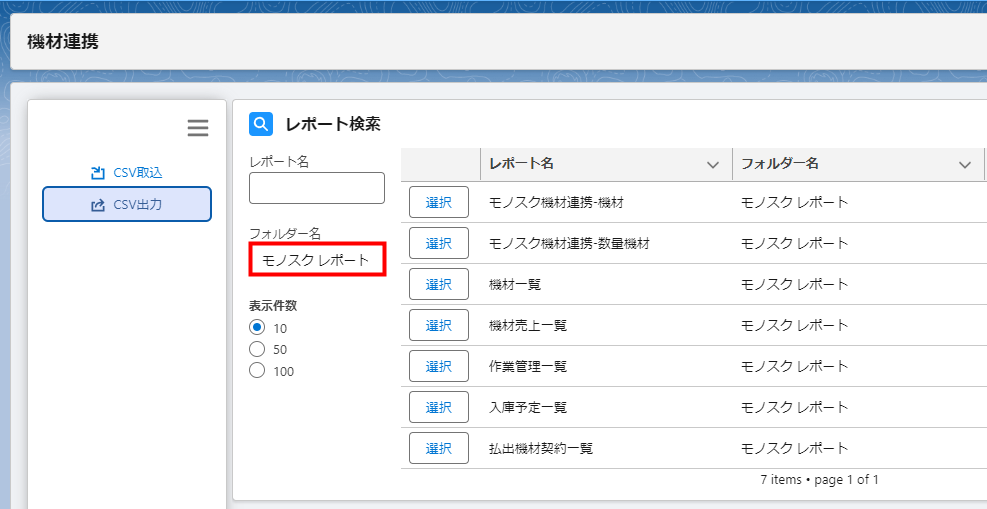Choose 50 for 表示件数
The height and width of the screenshot is (509, 987).
coord(257,349)
